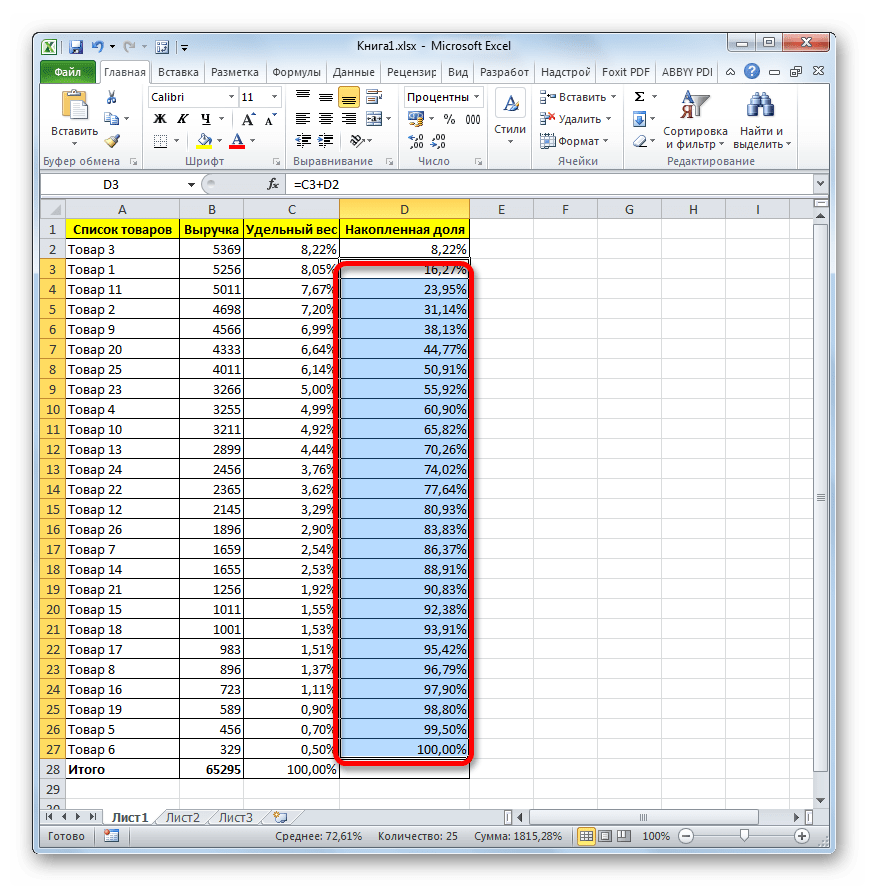Open the Calibri font name dropdown
The height and width of the screenshot is (887, 869).
pos(230,97)
